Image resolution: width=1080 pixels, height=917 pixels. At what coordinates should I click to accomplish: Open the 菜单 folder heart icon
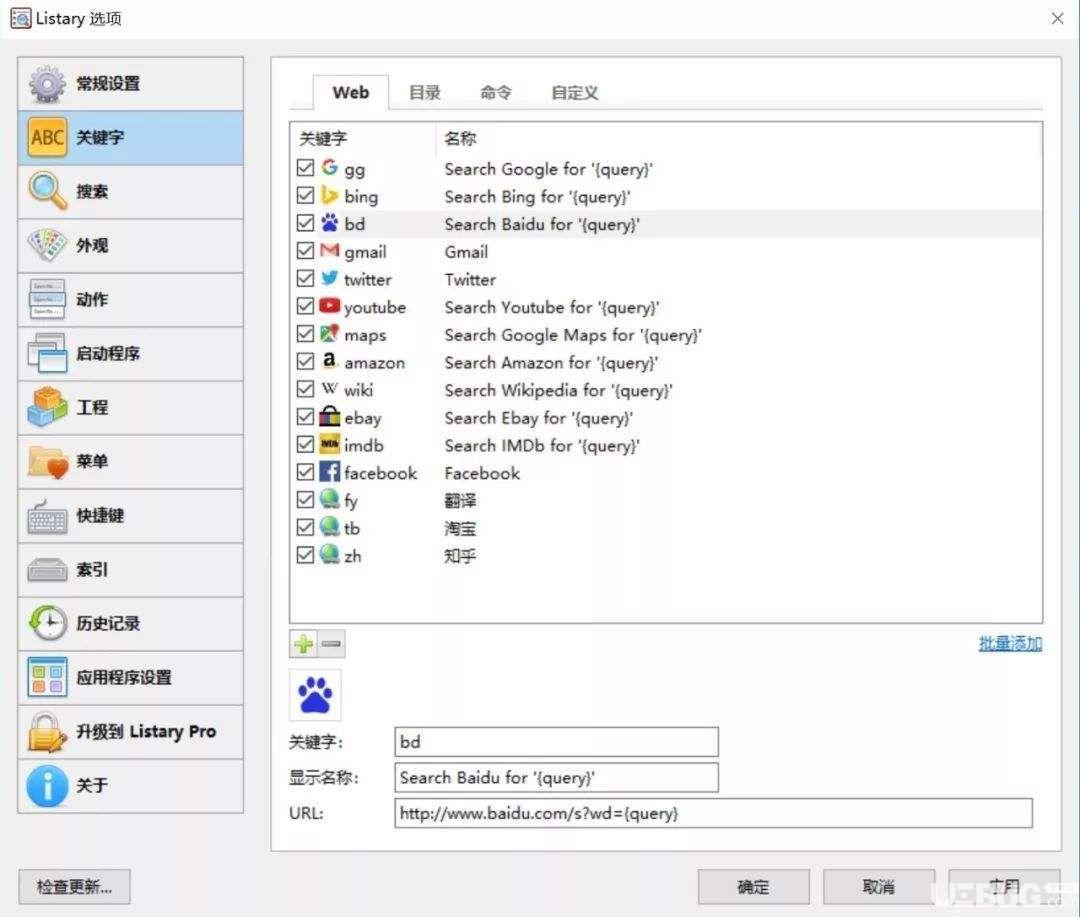click(47, 462)
